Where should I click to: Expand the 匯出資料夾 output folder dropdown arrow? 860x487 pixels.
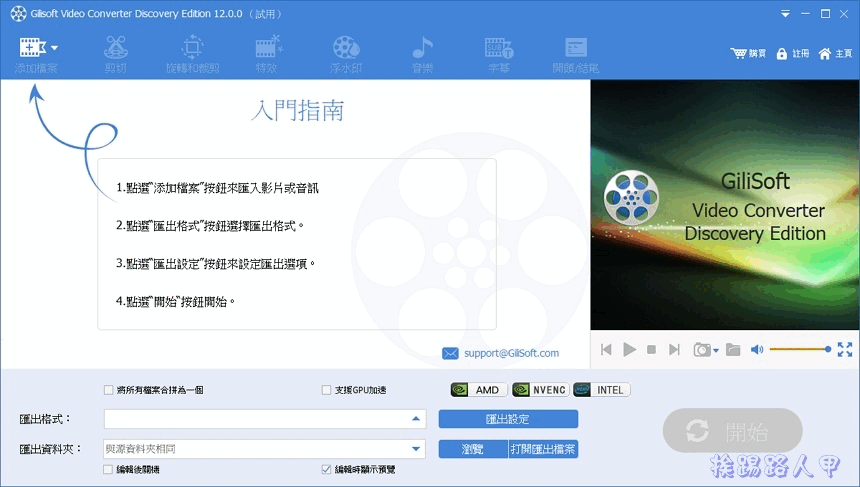point(416,449)
